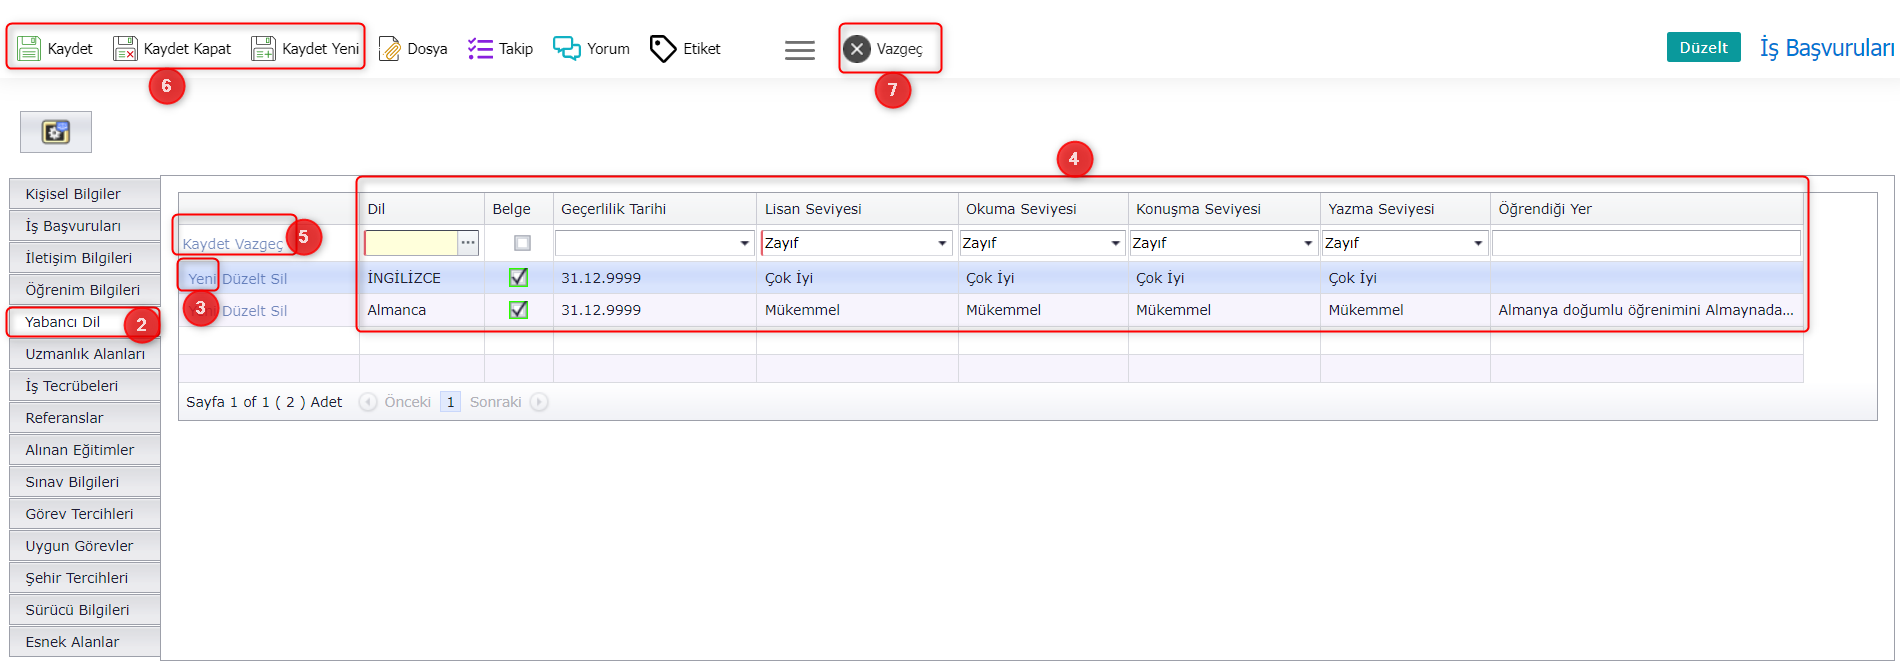The image size is (1900, 663).
Task: Go to the next page arrow
Action: [539, 402]
